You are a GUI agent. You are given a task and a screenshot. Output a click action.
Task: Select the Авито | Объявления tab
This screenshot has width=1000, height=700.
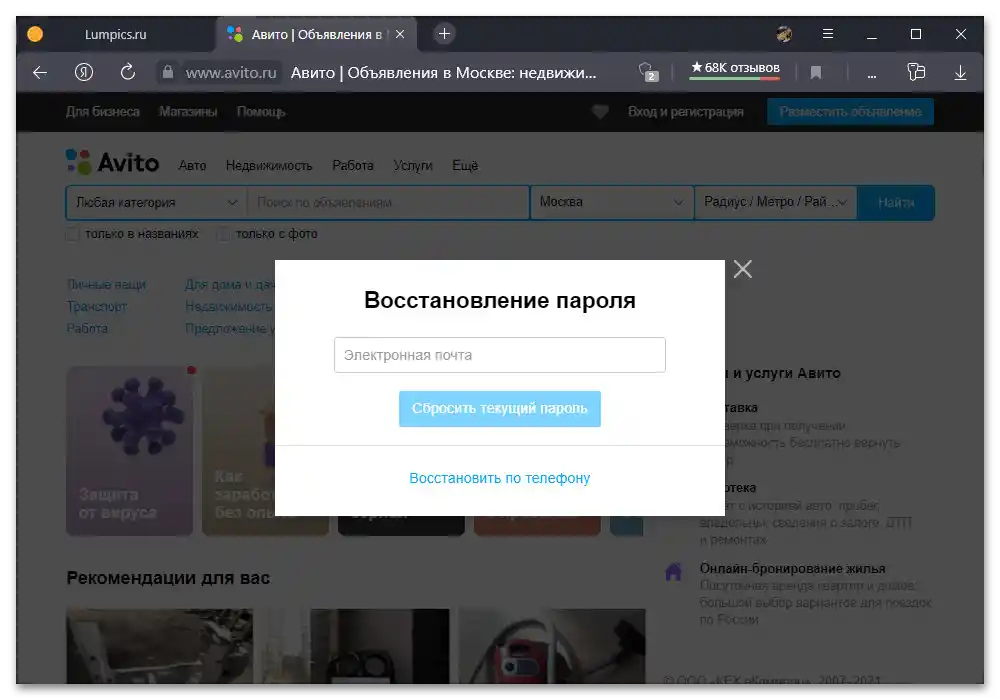tap(316, 34)
